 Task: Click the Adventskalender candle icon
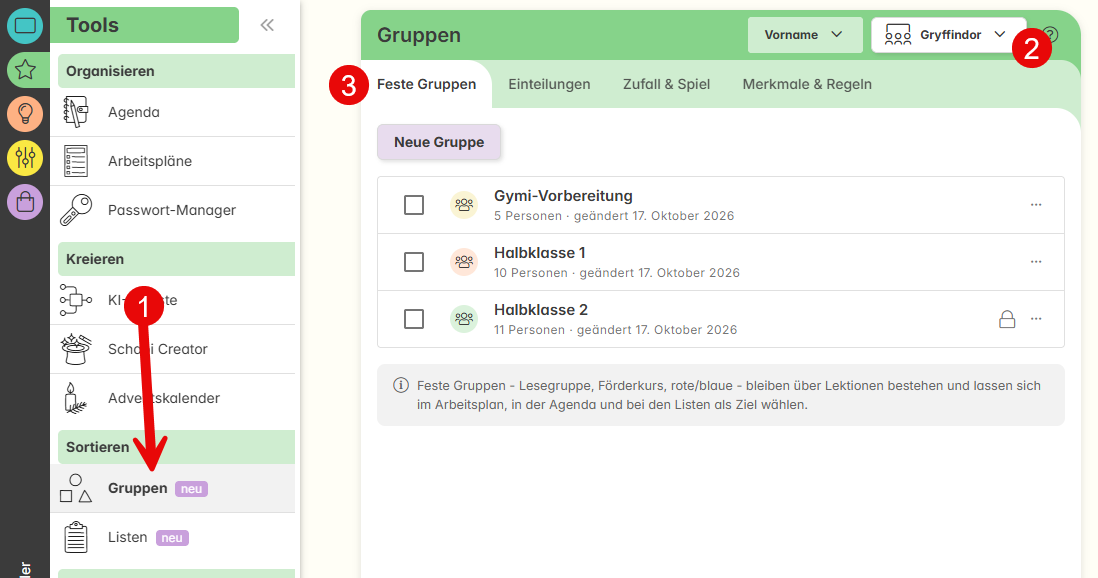tap(76, 398)
